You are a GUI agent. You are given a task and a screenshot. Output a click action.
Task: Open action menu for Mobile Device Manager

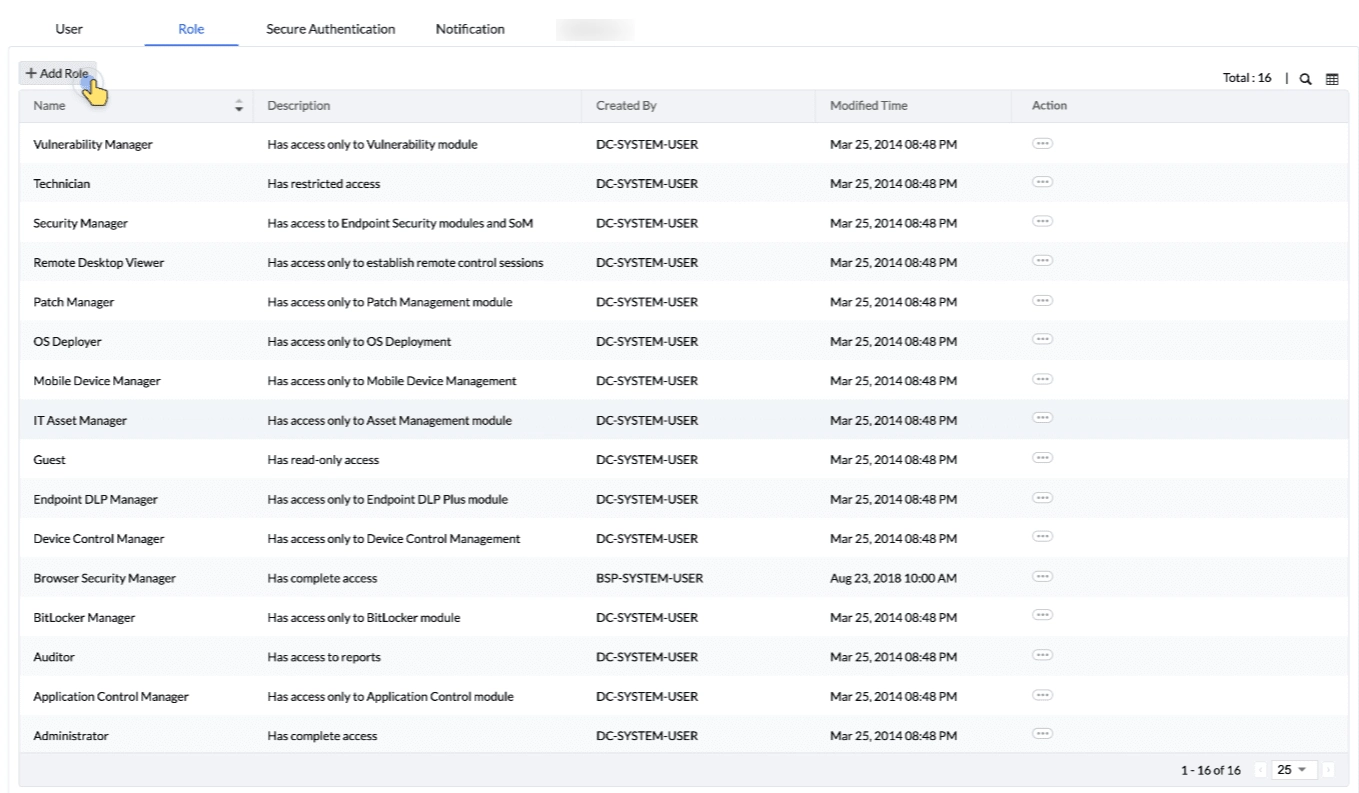[x=1043, y=380]
